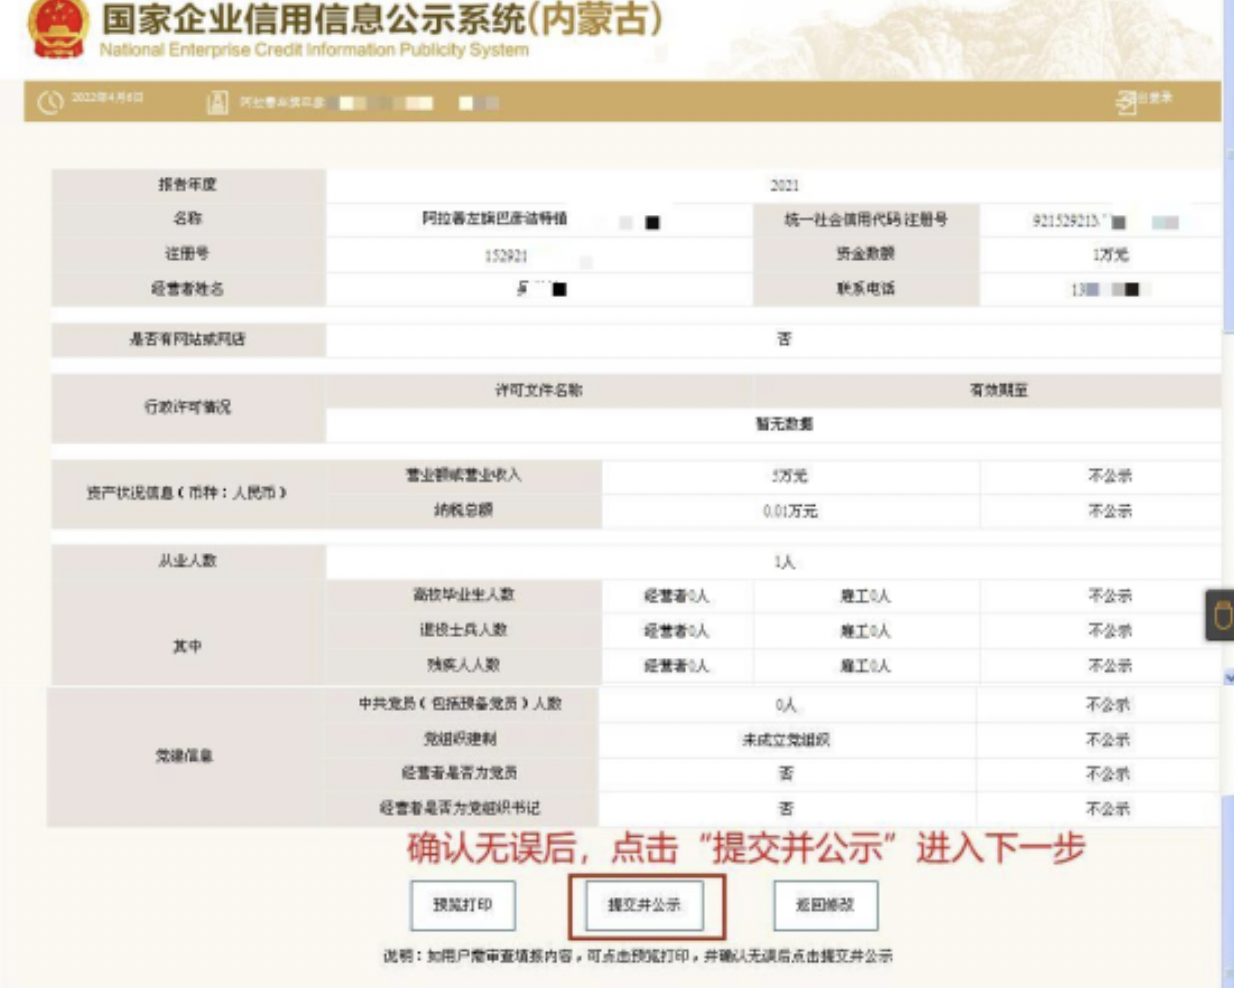1234x988 pixels.
Task: Click the 资产状况信息 section label
Action: click(187, 493)
